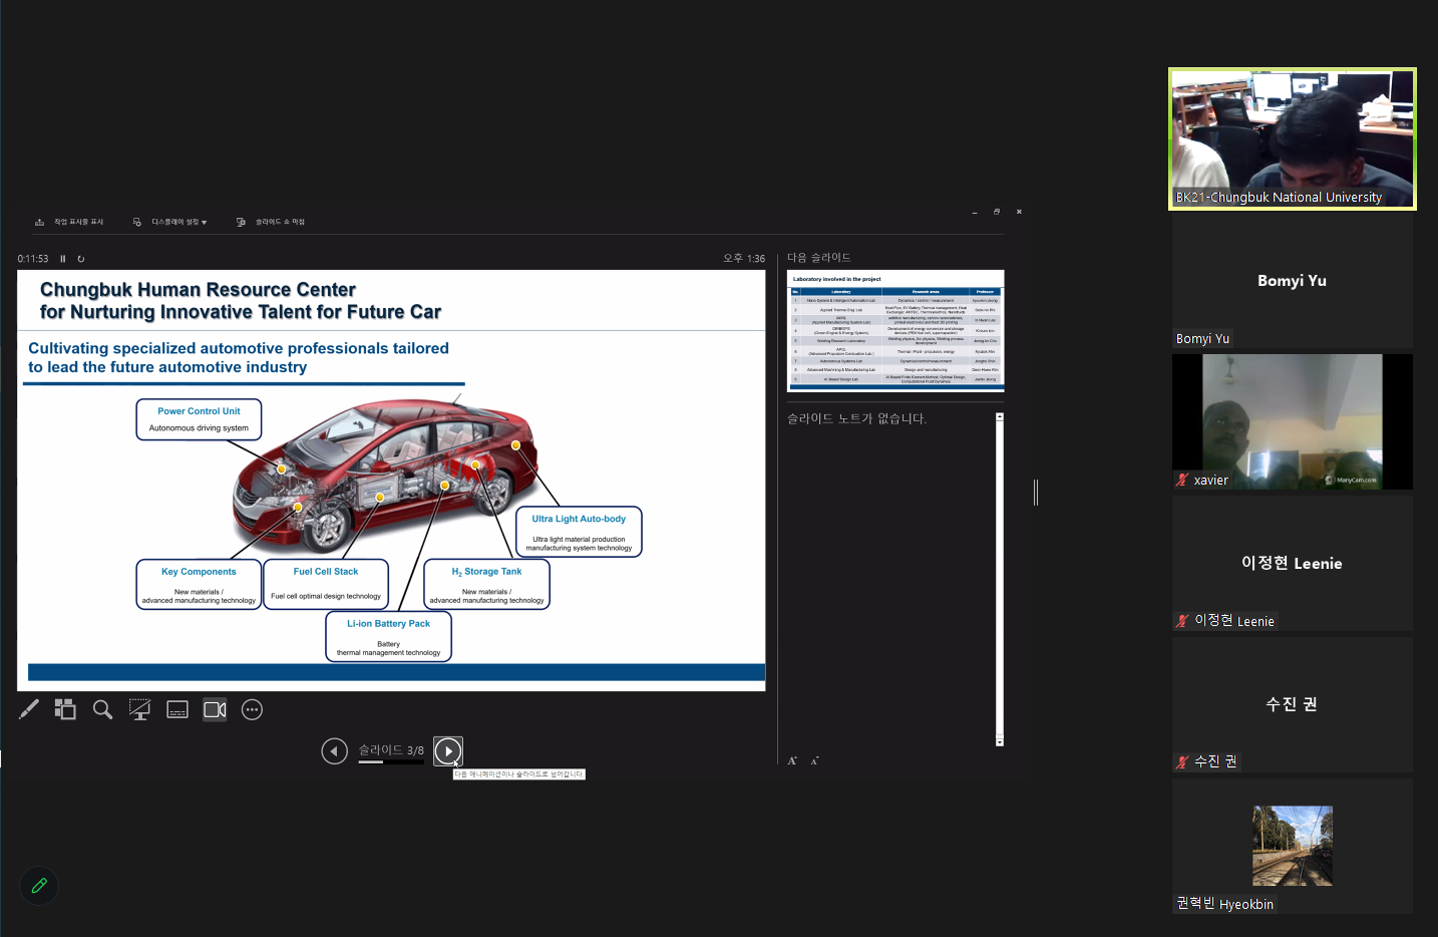Click the green annotate pencil button
Image resolution: width=1438 pixels, height=937 pixels.
(39, 886)
